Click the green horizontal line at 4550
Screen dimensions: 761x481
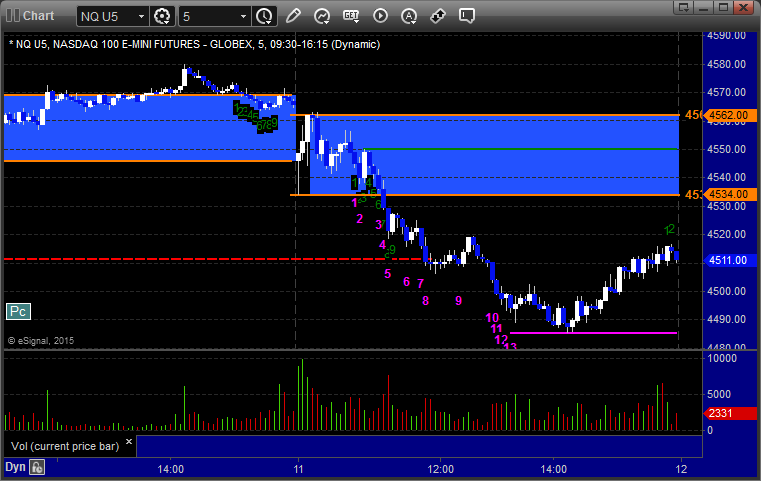pos(521,149)
